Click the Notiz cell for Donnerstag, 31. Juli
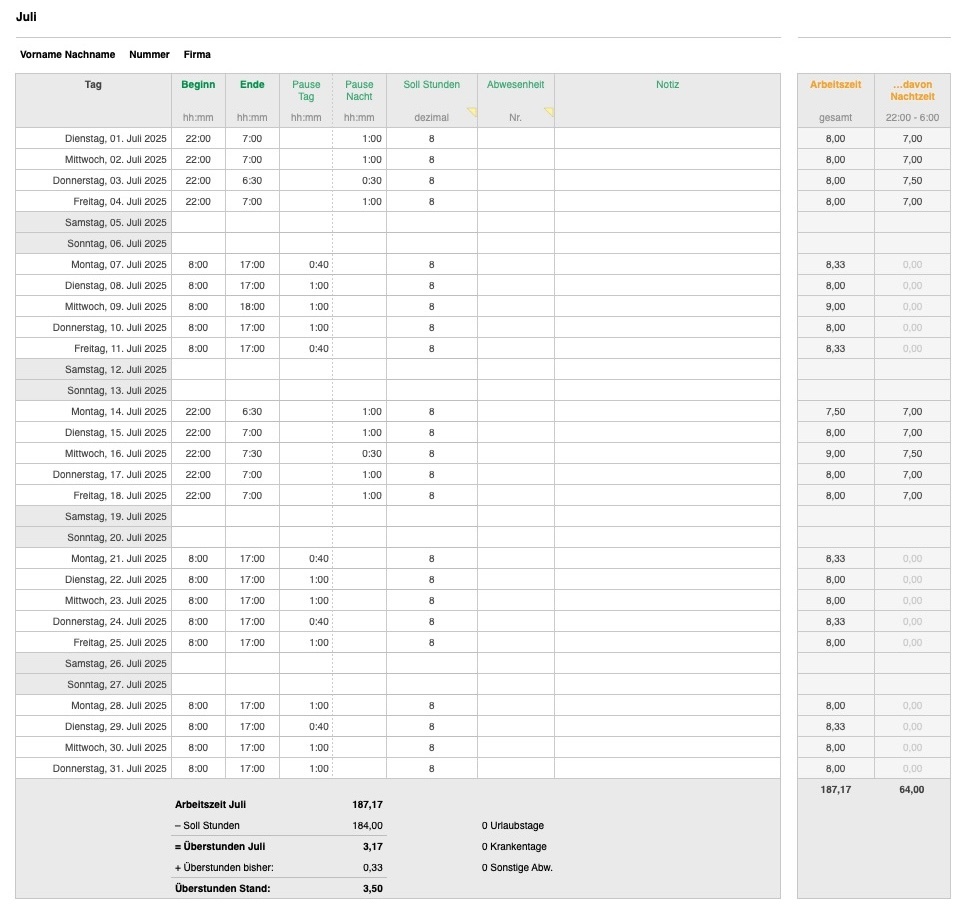The width and height of the screenshot is (969, 917). (x=667, y=769)
